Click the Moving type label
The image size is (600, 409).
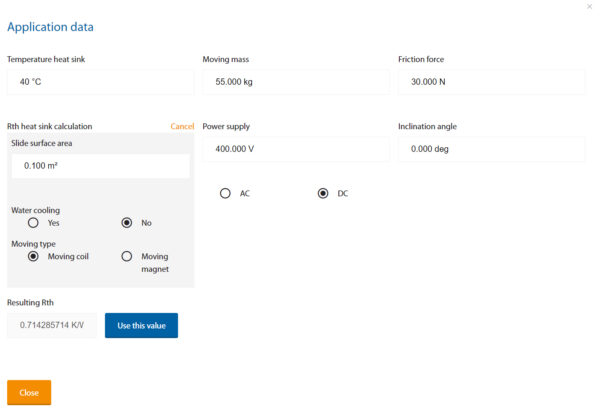click(x=35, y=243)
